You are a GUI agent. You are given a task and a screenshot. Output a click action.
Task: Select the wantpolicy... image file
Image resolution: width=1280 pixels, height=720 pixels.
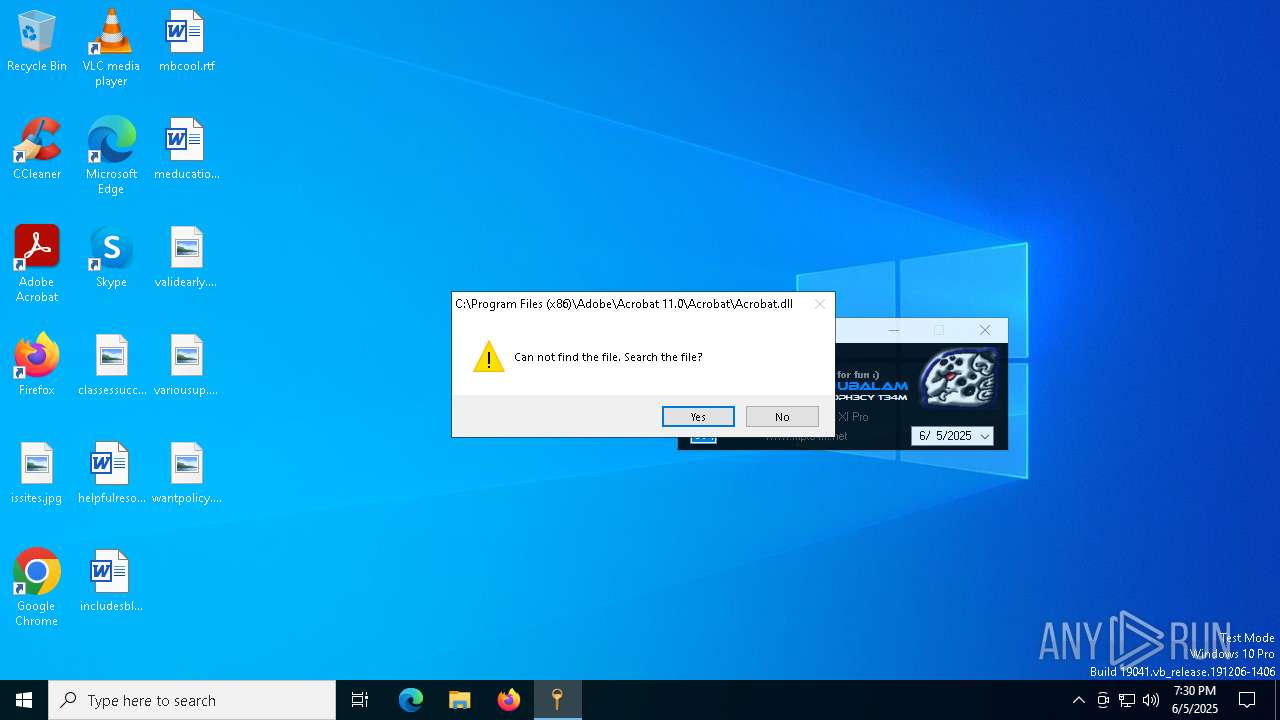tap(186, 474)
